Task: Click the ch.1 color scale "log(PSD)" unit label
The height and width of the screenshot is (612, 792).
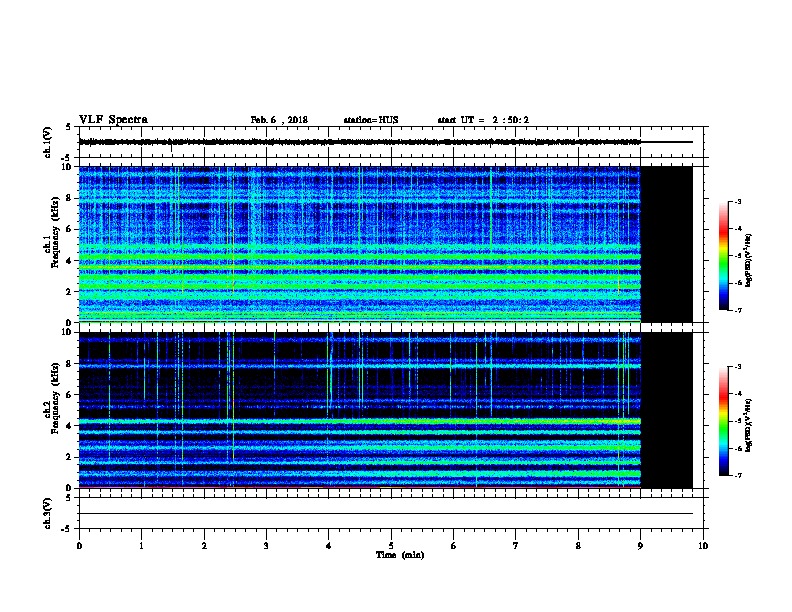Action: [x=749, y=260]
